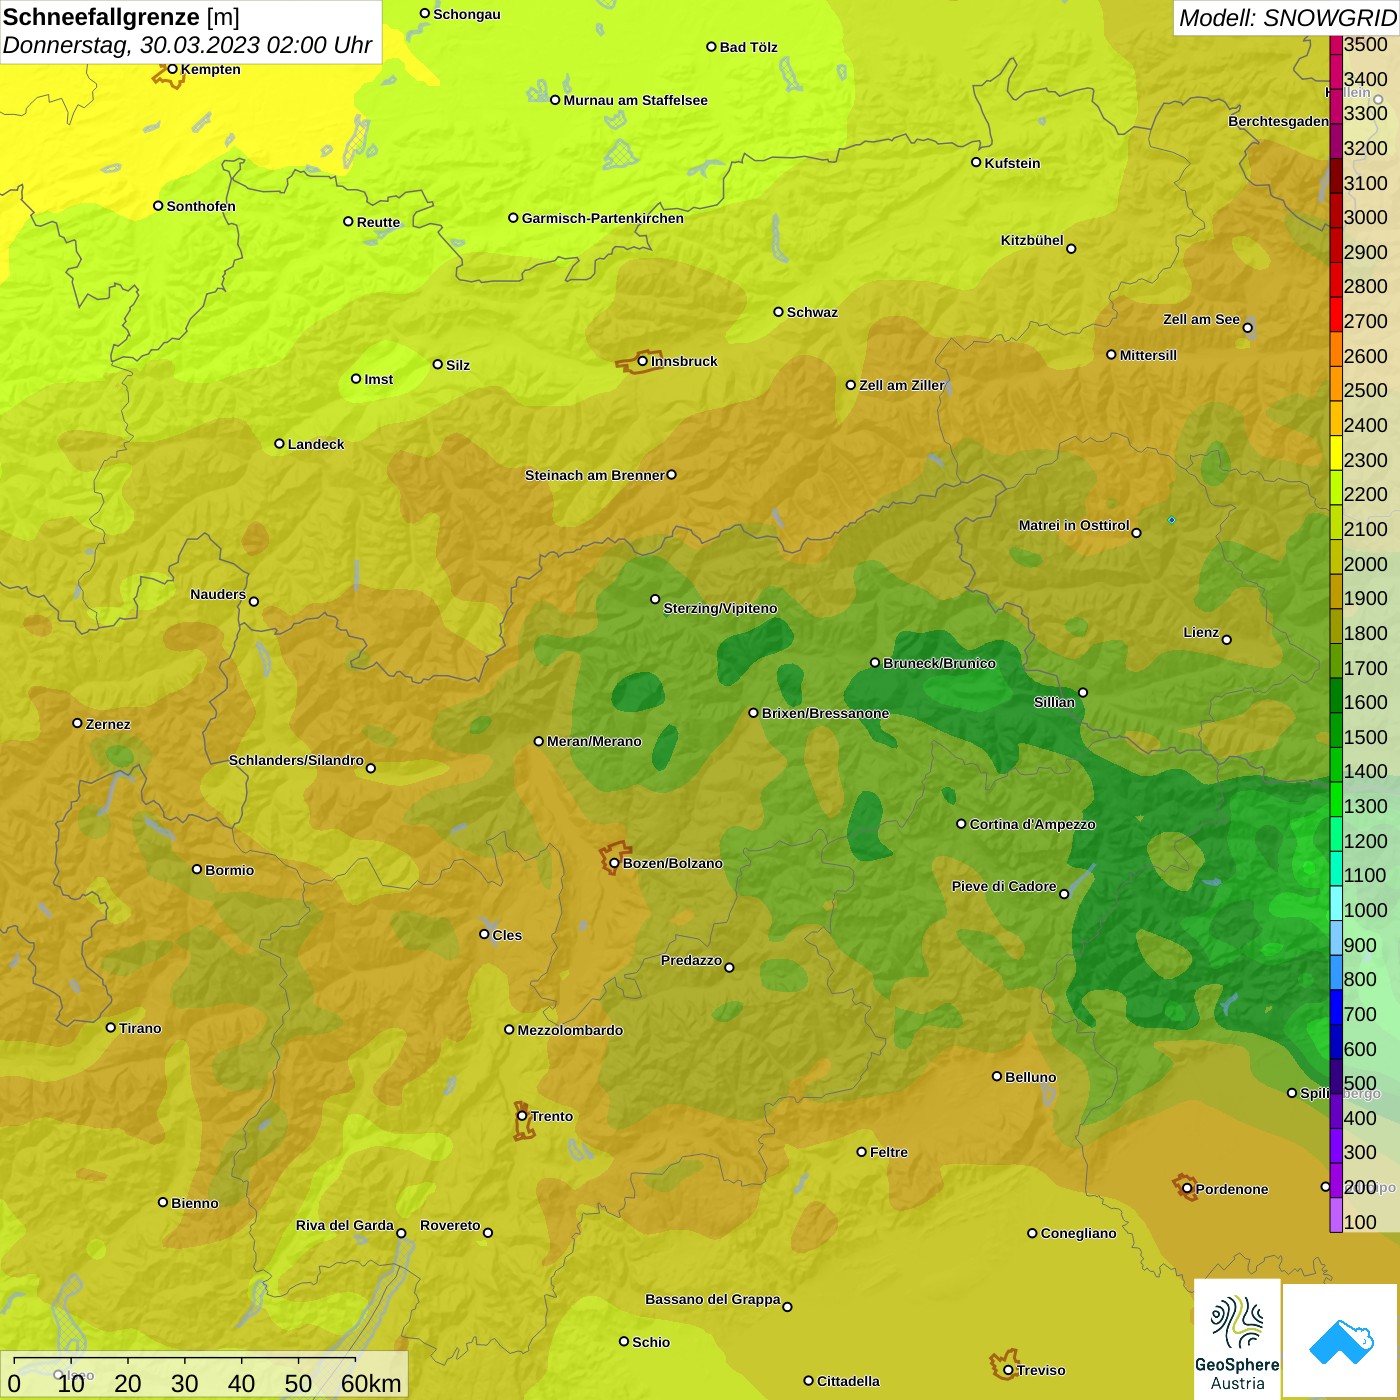Click the blue cloud logo icon
The height and width of the screenshot is (1400, 1400).
pyautogui.click(x=1341, y=1342)
